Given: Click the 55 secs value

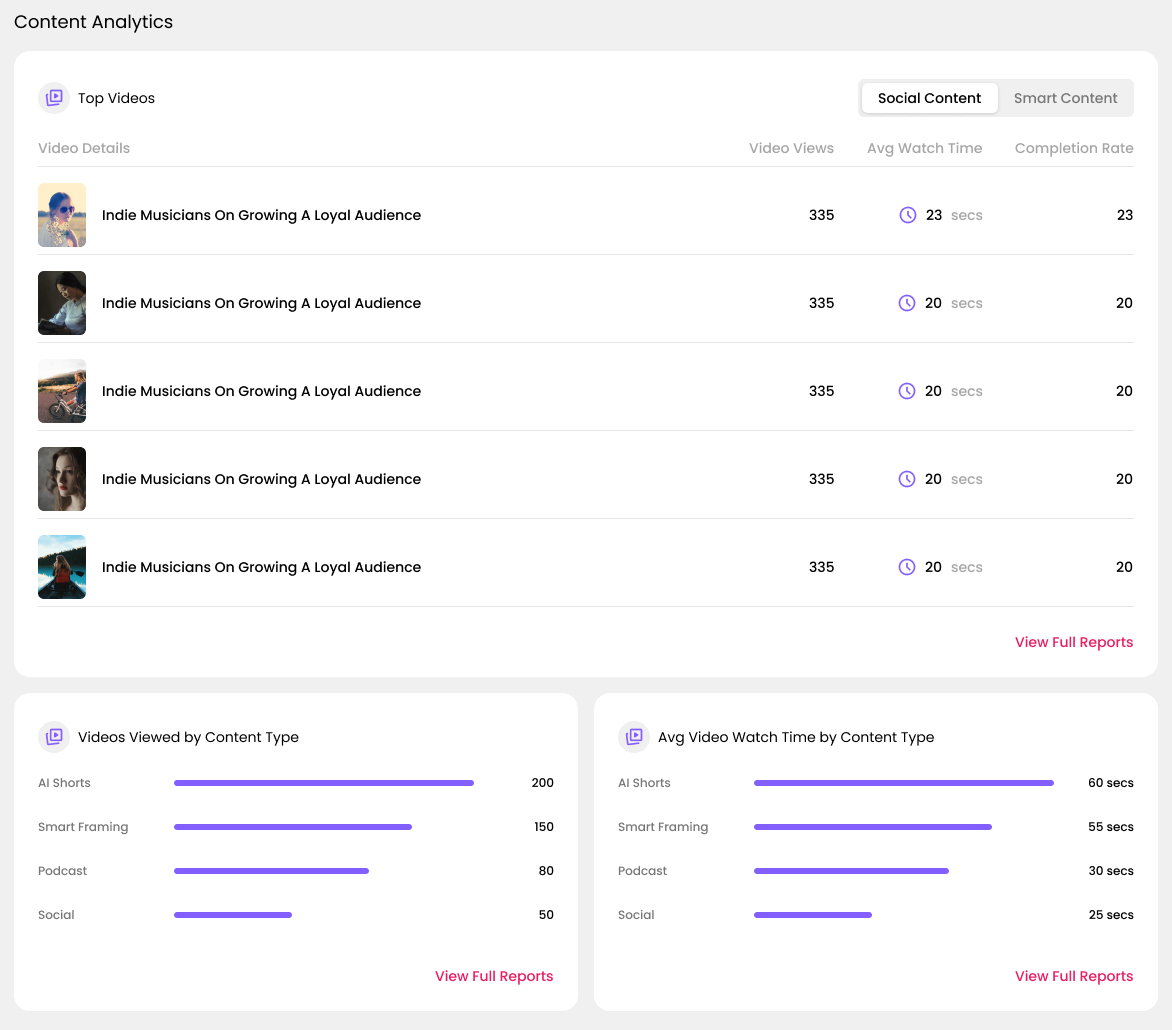Looking at the screenshot, I should pos(1110,827).
